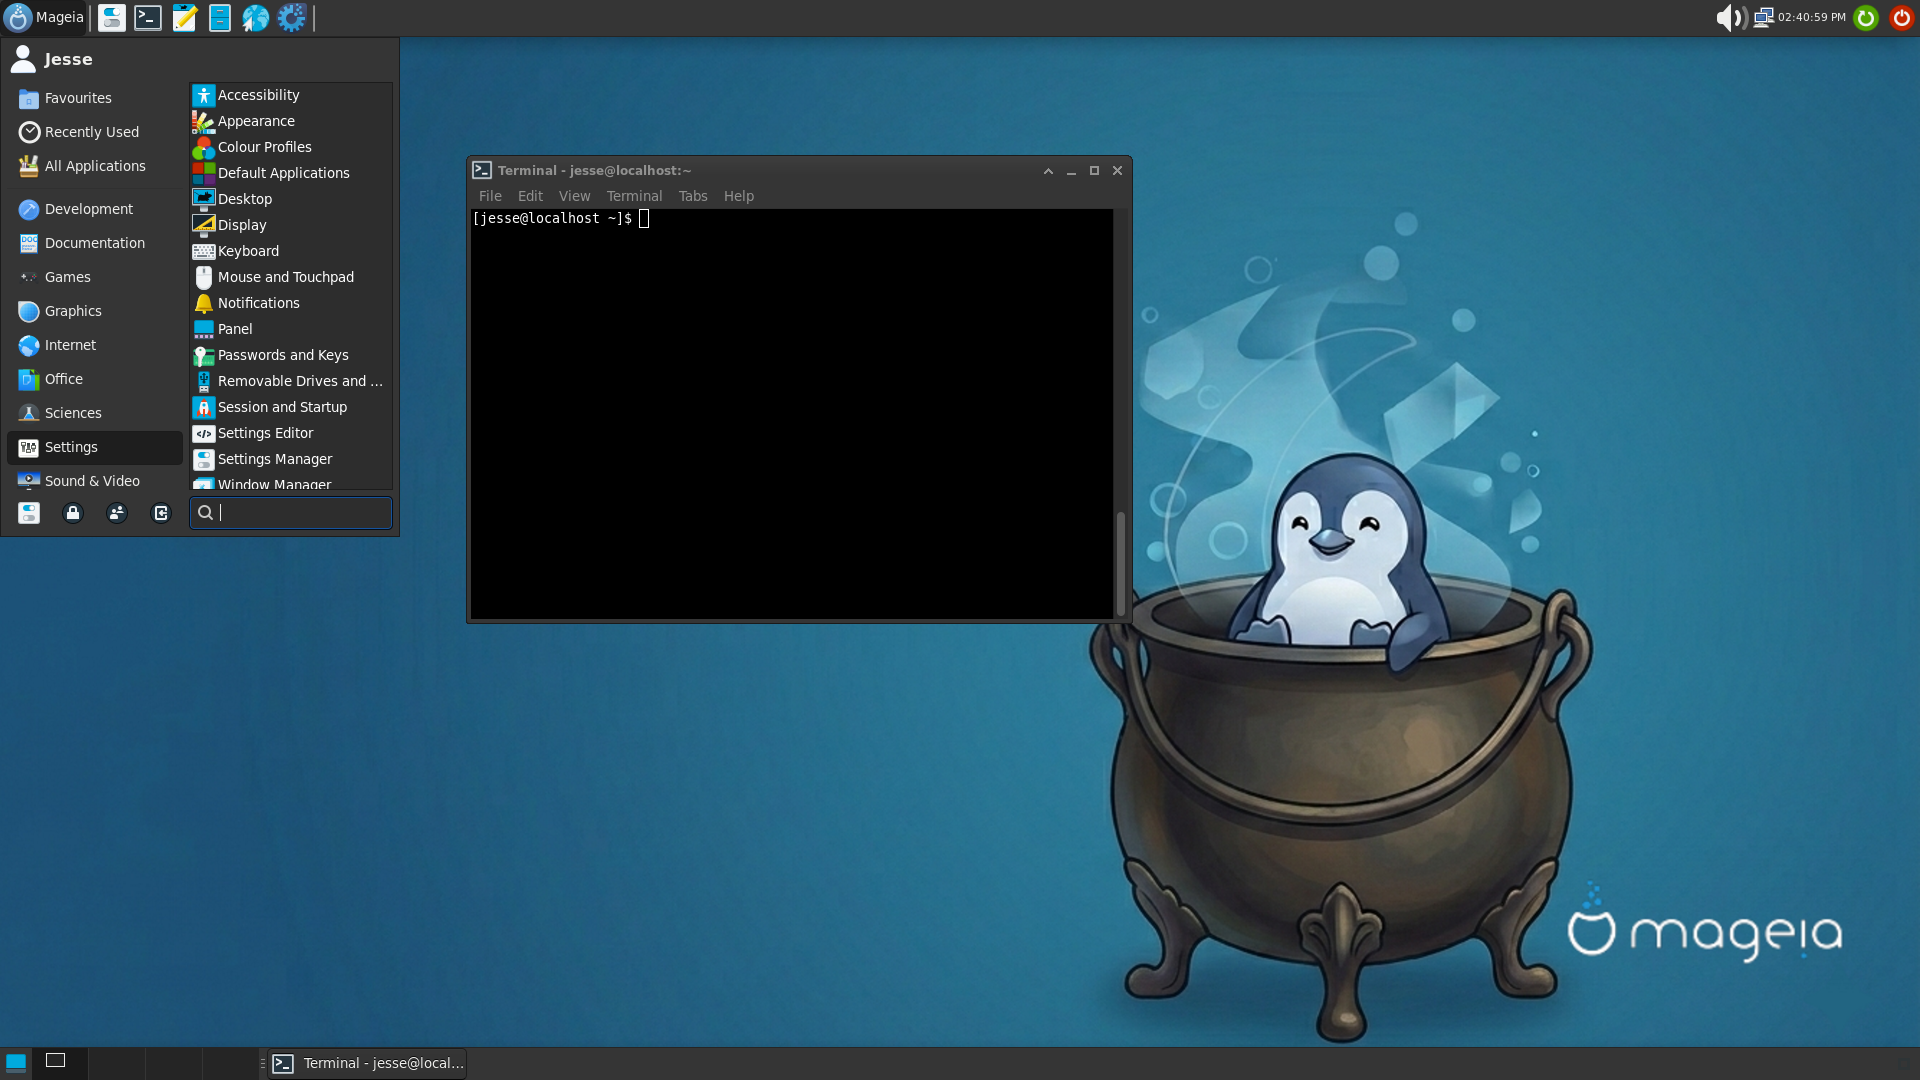The width and height of the screenshot is (1920, 1080).
Task: Launch the terminal emulator from the top panel
Action: coord(148,17)
